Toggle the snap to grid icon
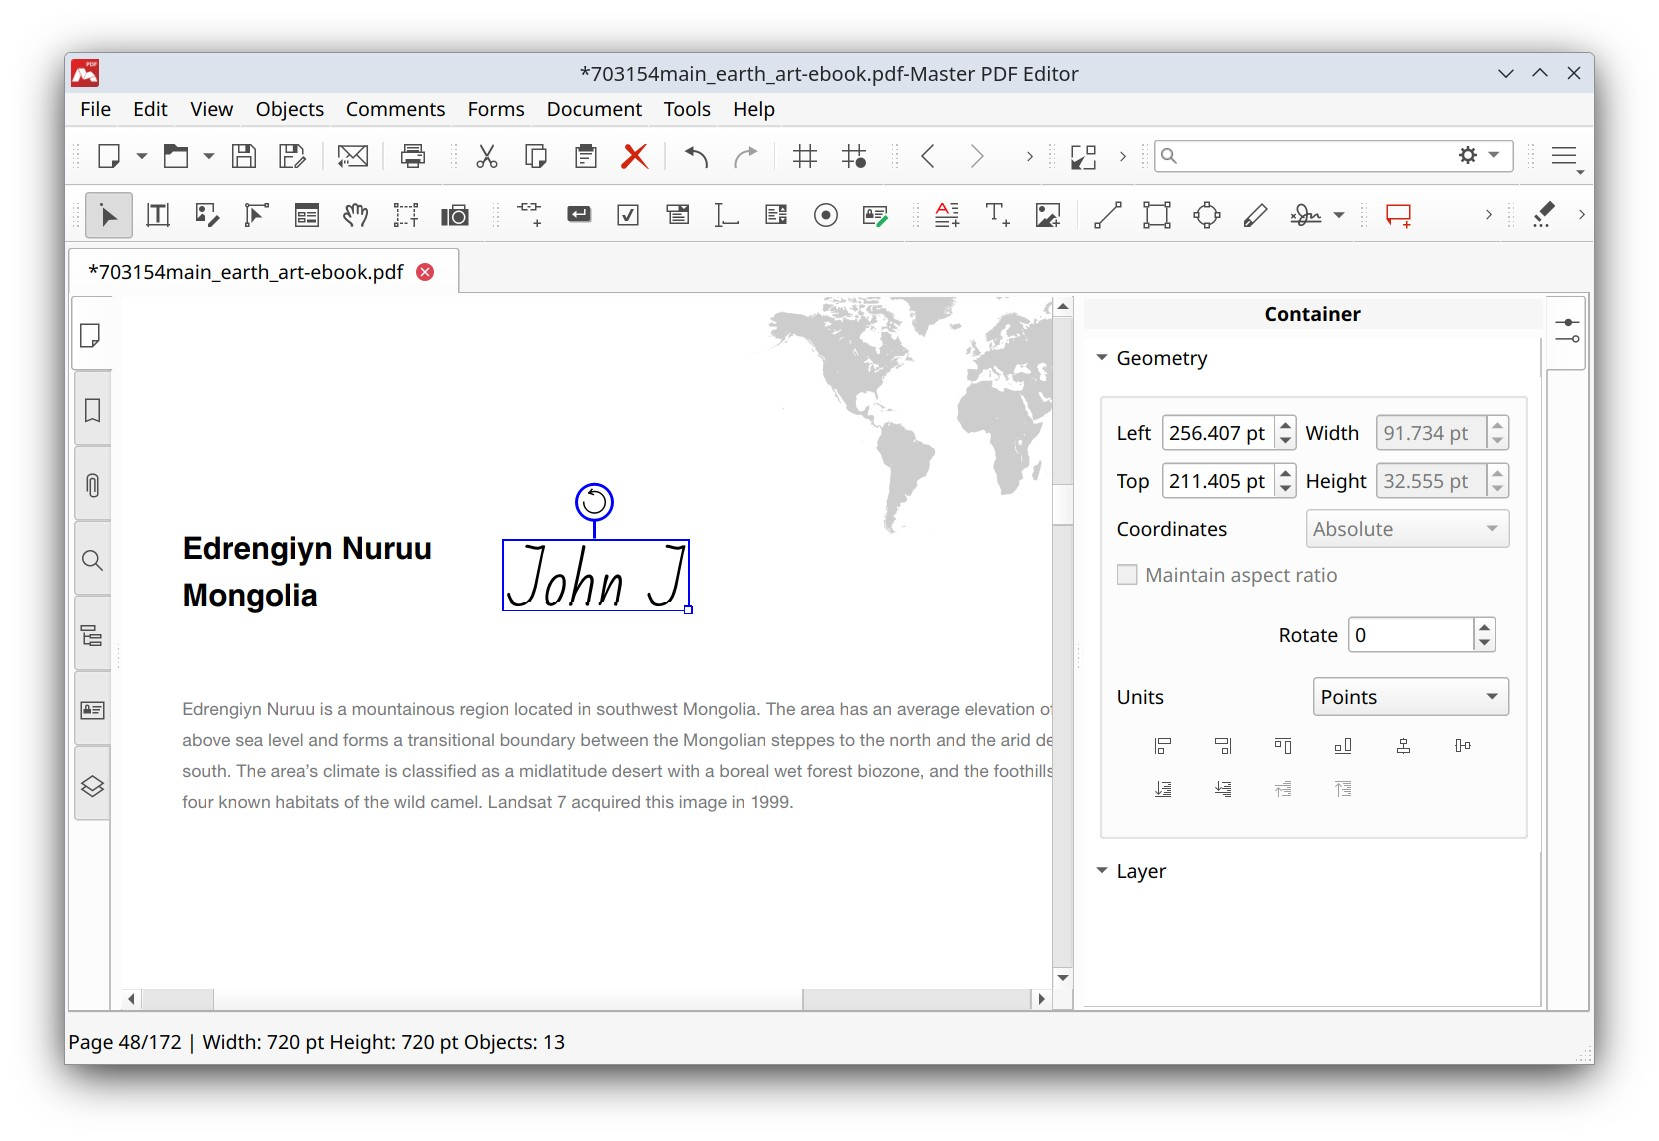Screen dimensions: 1659x1141 pos(854,156)
